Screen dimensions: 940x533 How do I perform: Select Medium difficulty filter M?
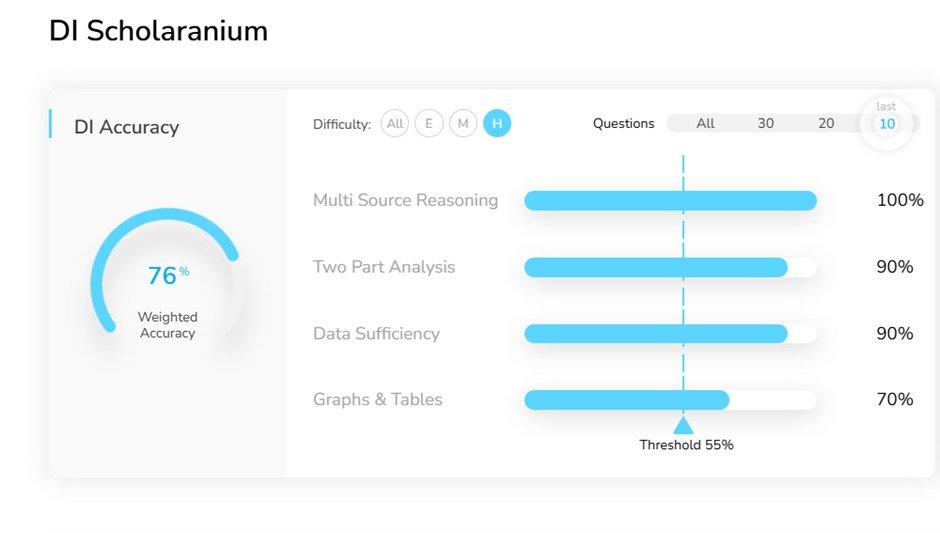463,124
